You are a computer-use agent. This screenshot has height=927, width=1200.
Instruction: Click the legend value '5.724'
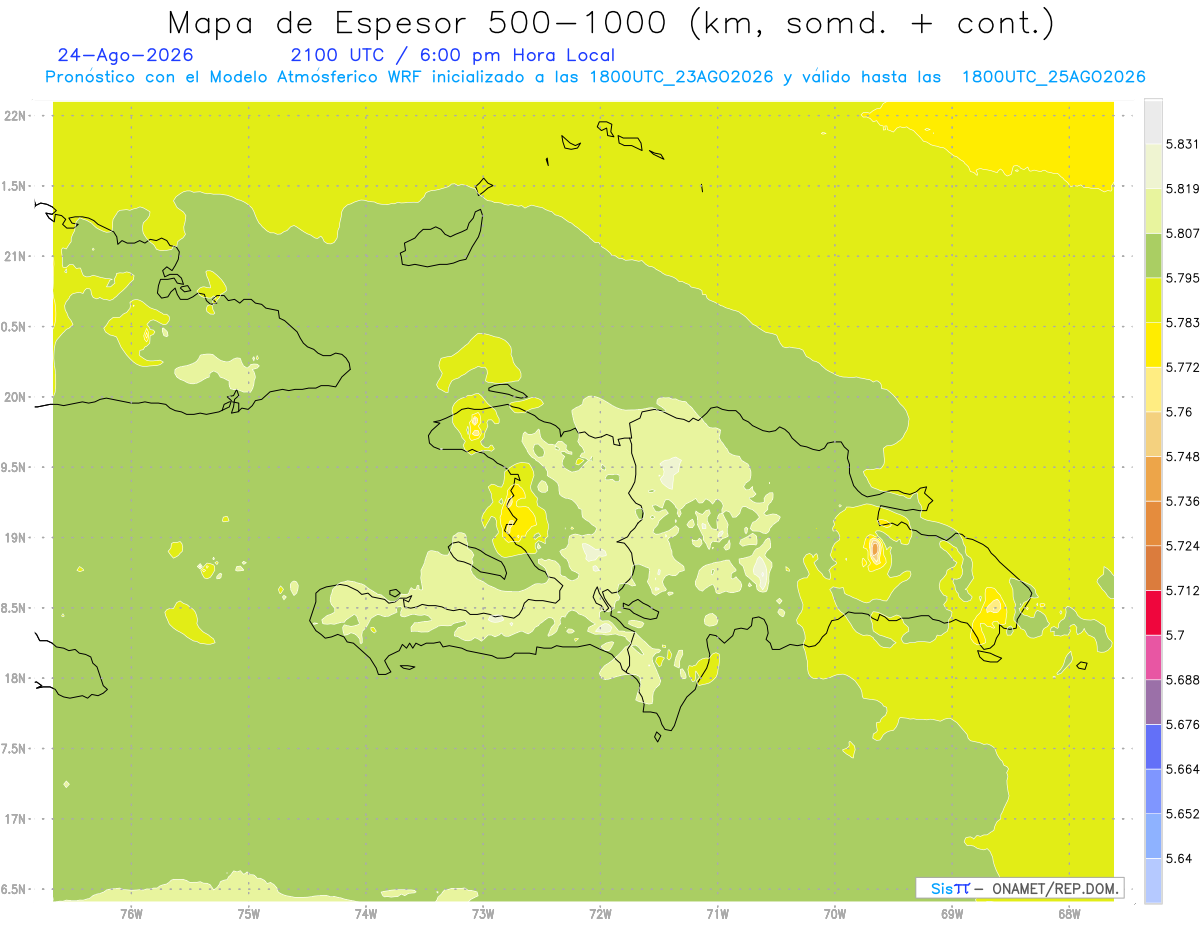click(x=1182, y=546)
